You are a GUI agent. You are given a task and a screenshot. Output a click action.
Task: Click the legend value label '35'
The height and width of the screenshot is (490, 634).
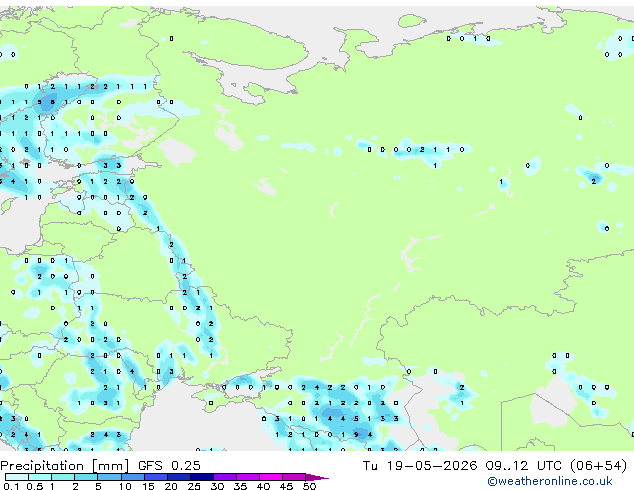click(240, 486)
